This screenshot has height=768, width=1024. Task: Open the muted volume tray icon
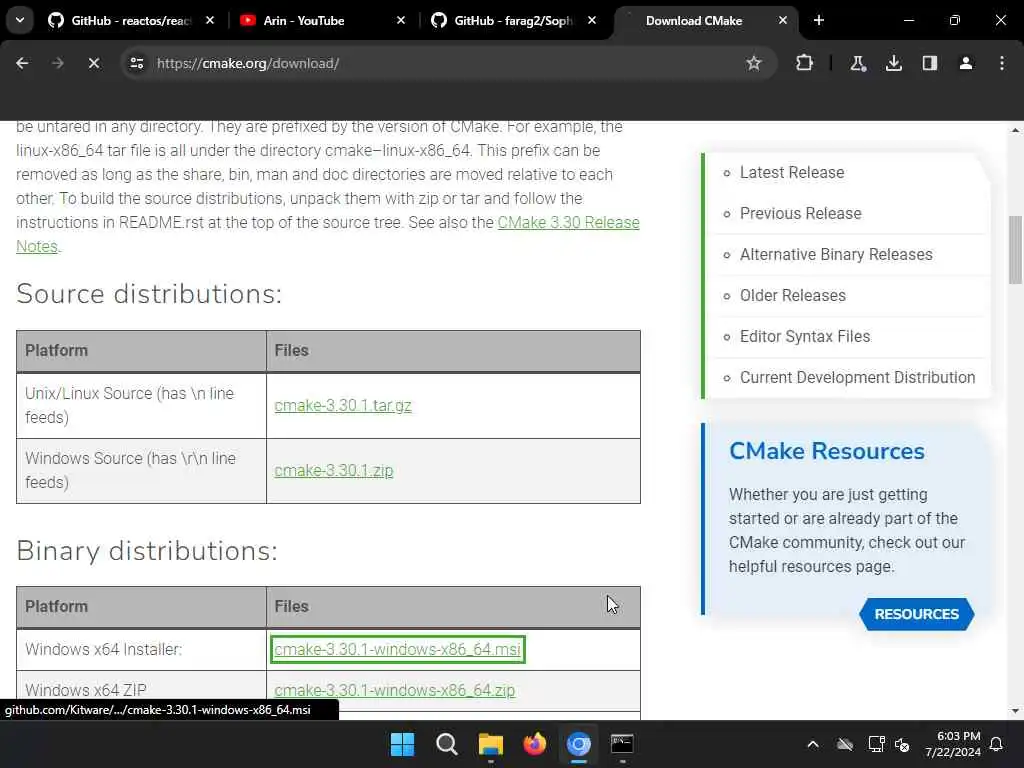point(903,744)
